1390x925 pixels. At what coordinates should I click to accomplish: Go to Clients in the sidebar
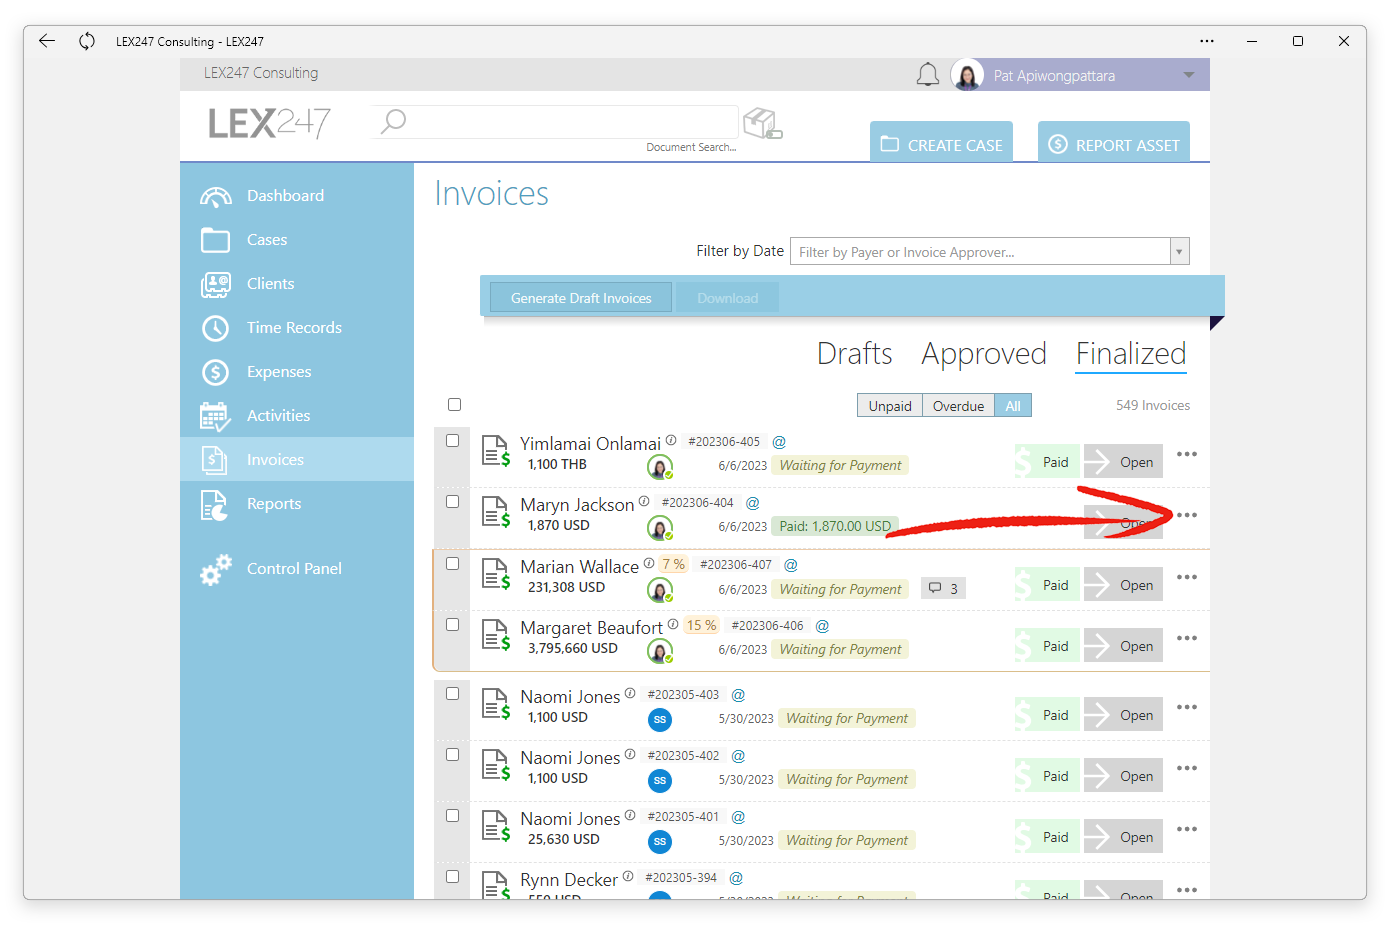(297, 284)
